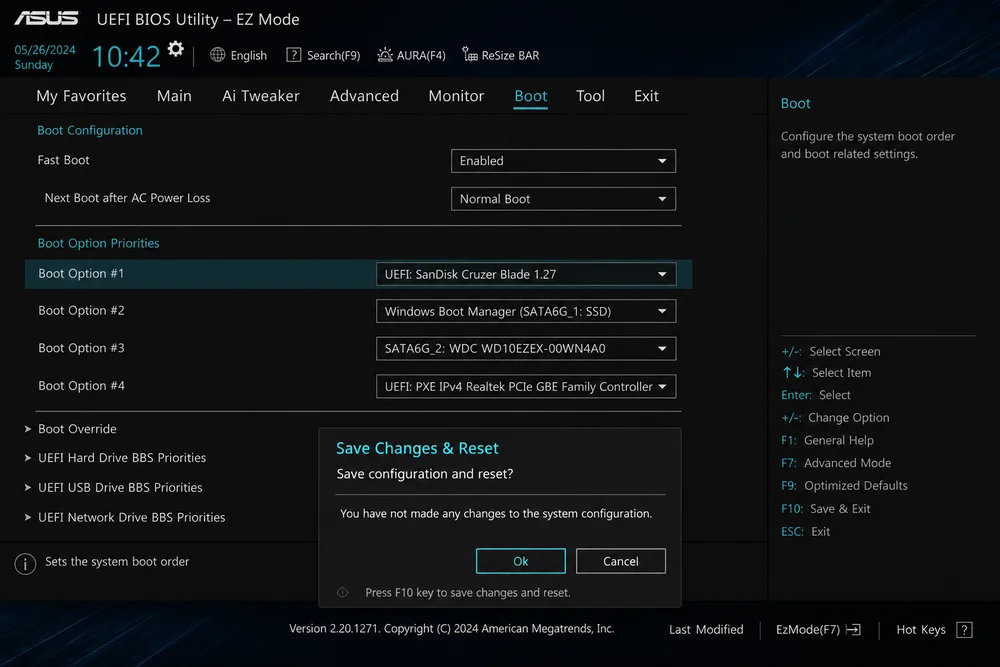Switch to the Main tab
Image resolution: width=1000 pixels, height=667 pixels.
[x=174, y=96]
